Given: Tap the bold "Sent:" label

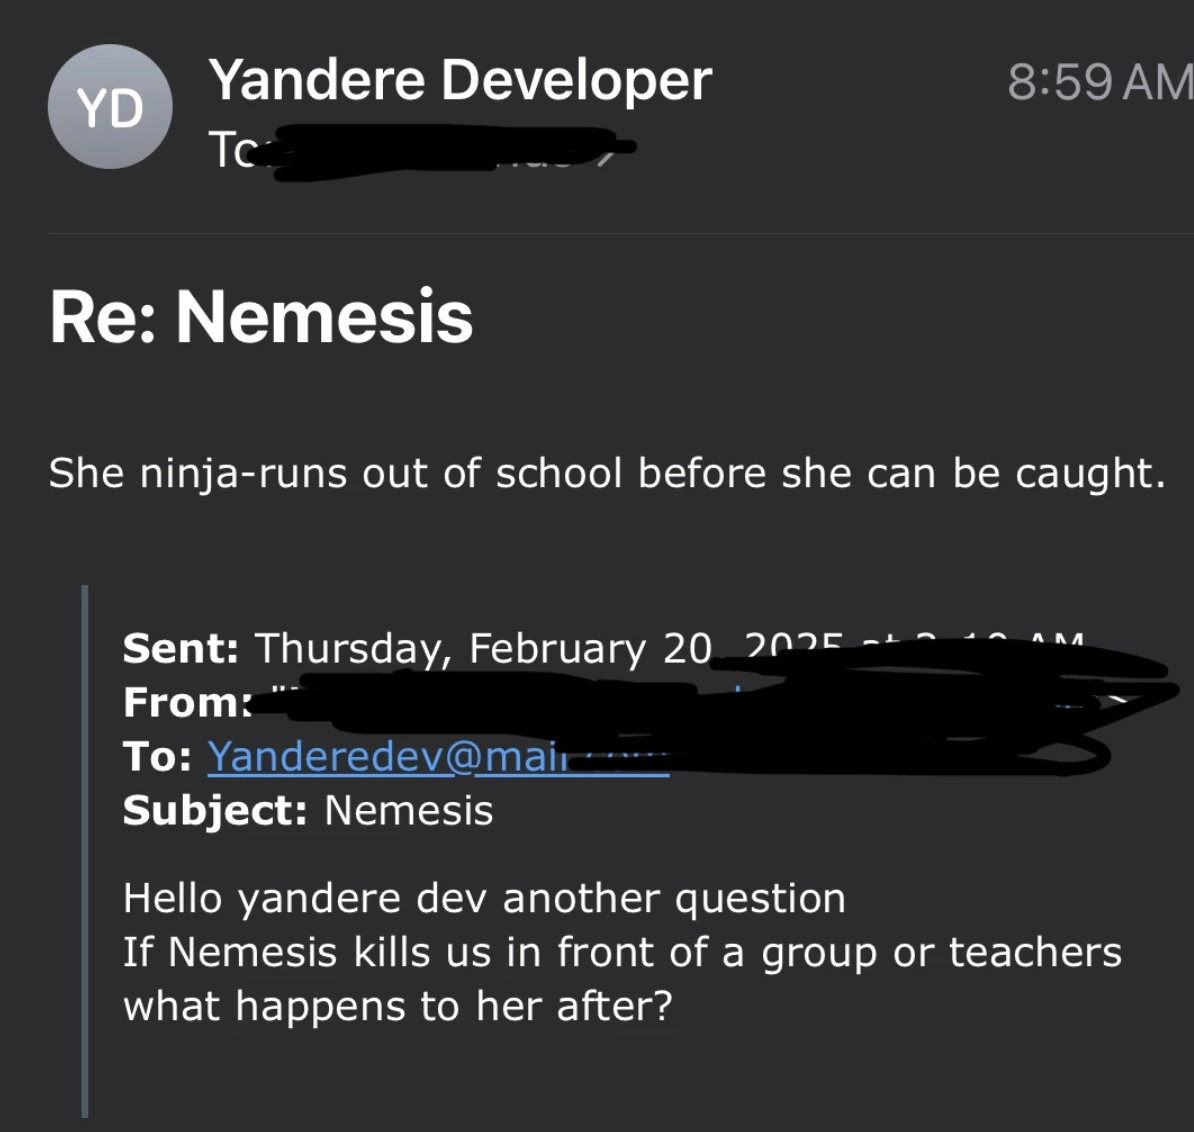Looking at the screenshot, I should [x=180, y=648].
